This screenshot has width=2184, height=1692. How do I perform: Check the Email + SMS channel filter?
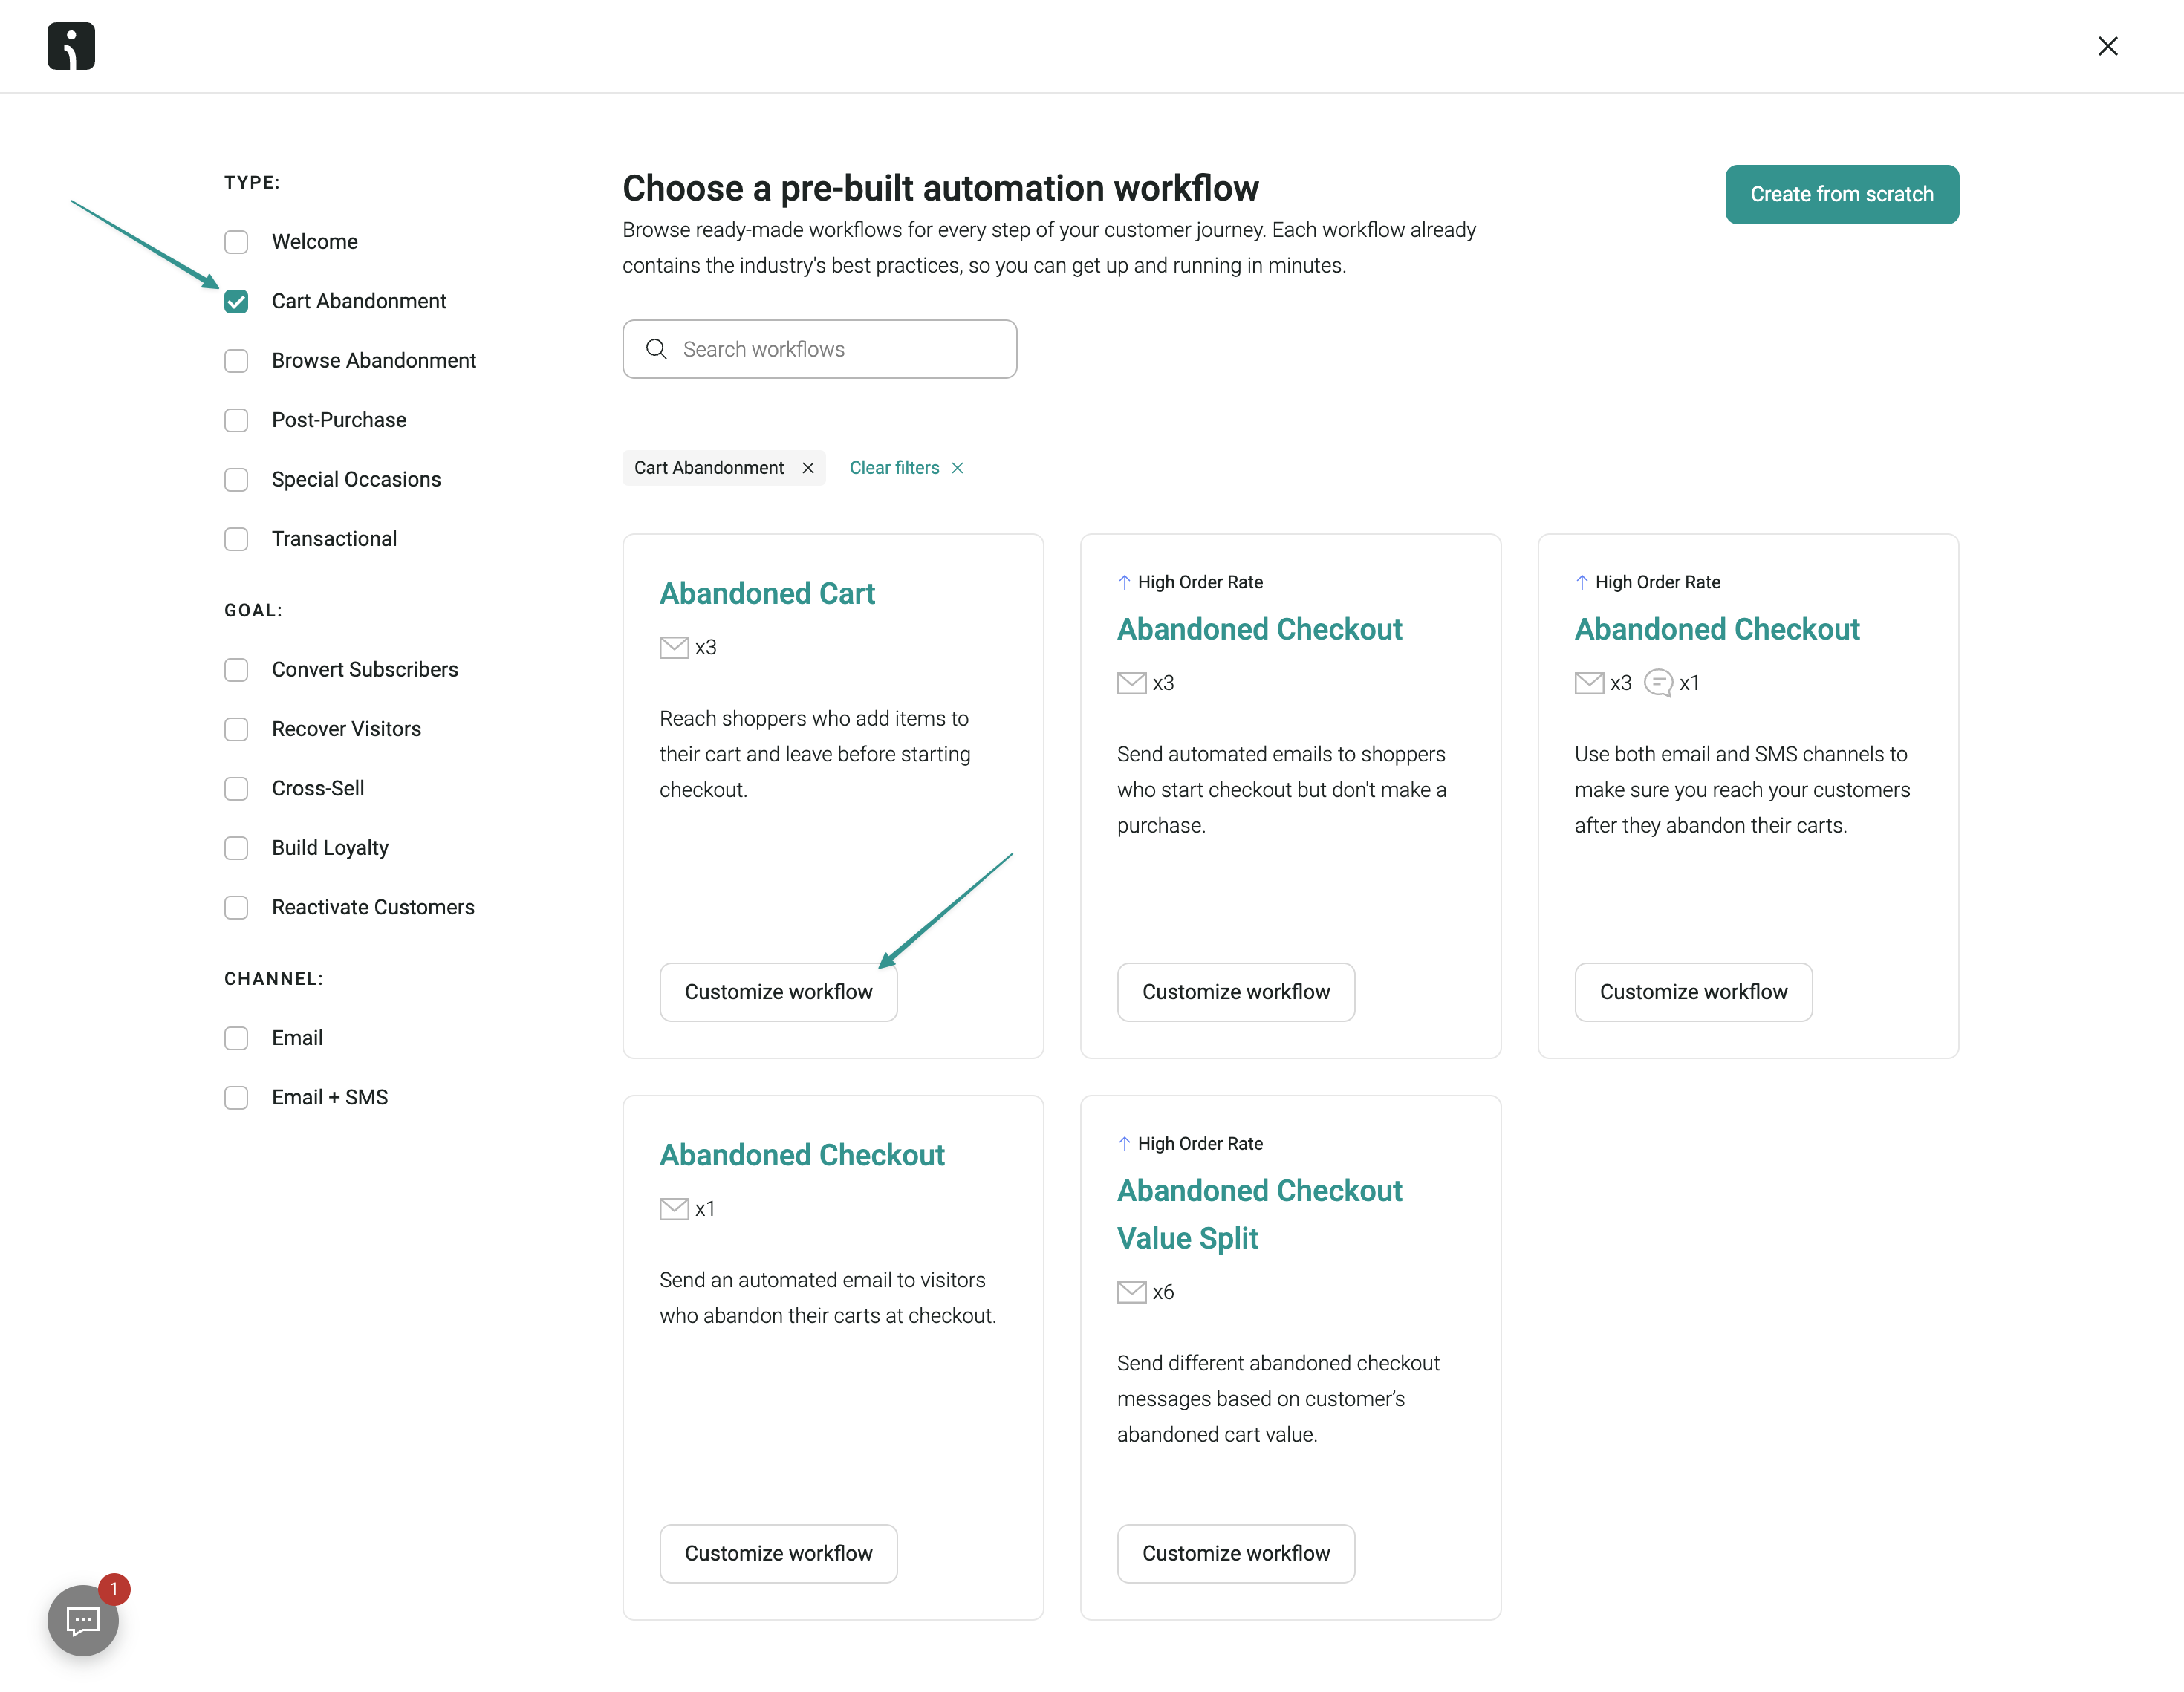coord(236,1097)
